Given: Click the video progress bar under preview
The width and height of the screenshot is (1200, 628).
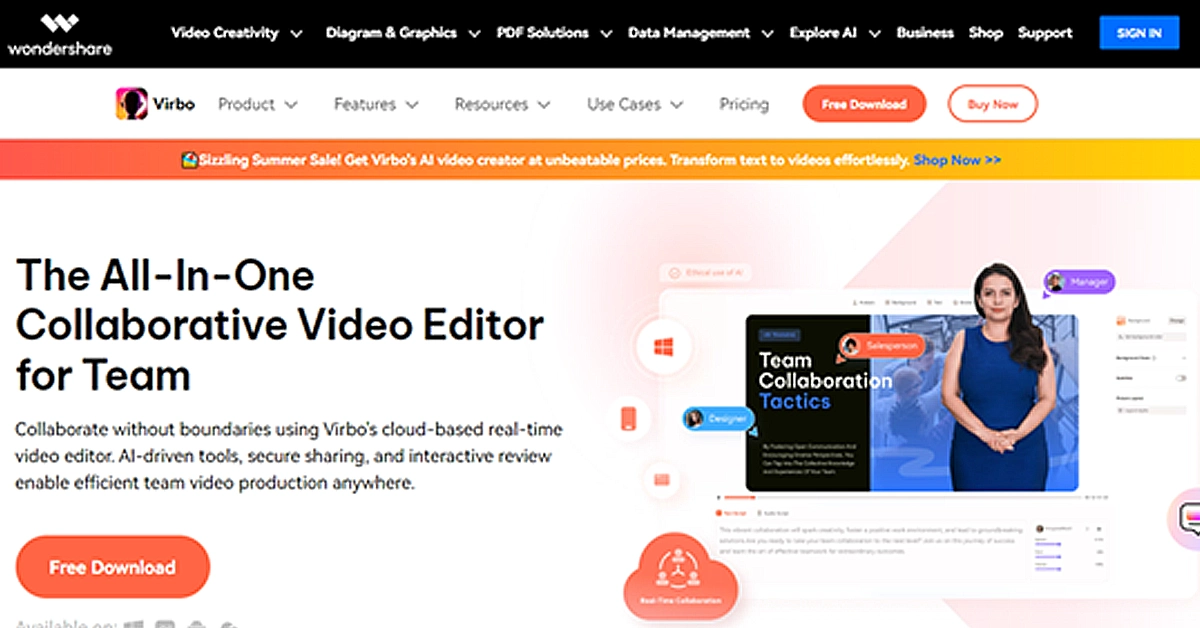Looking at the screenshot, I should [900, 497].
